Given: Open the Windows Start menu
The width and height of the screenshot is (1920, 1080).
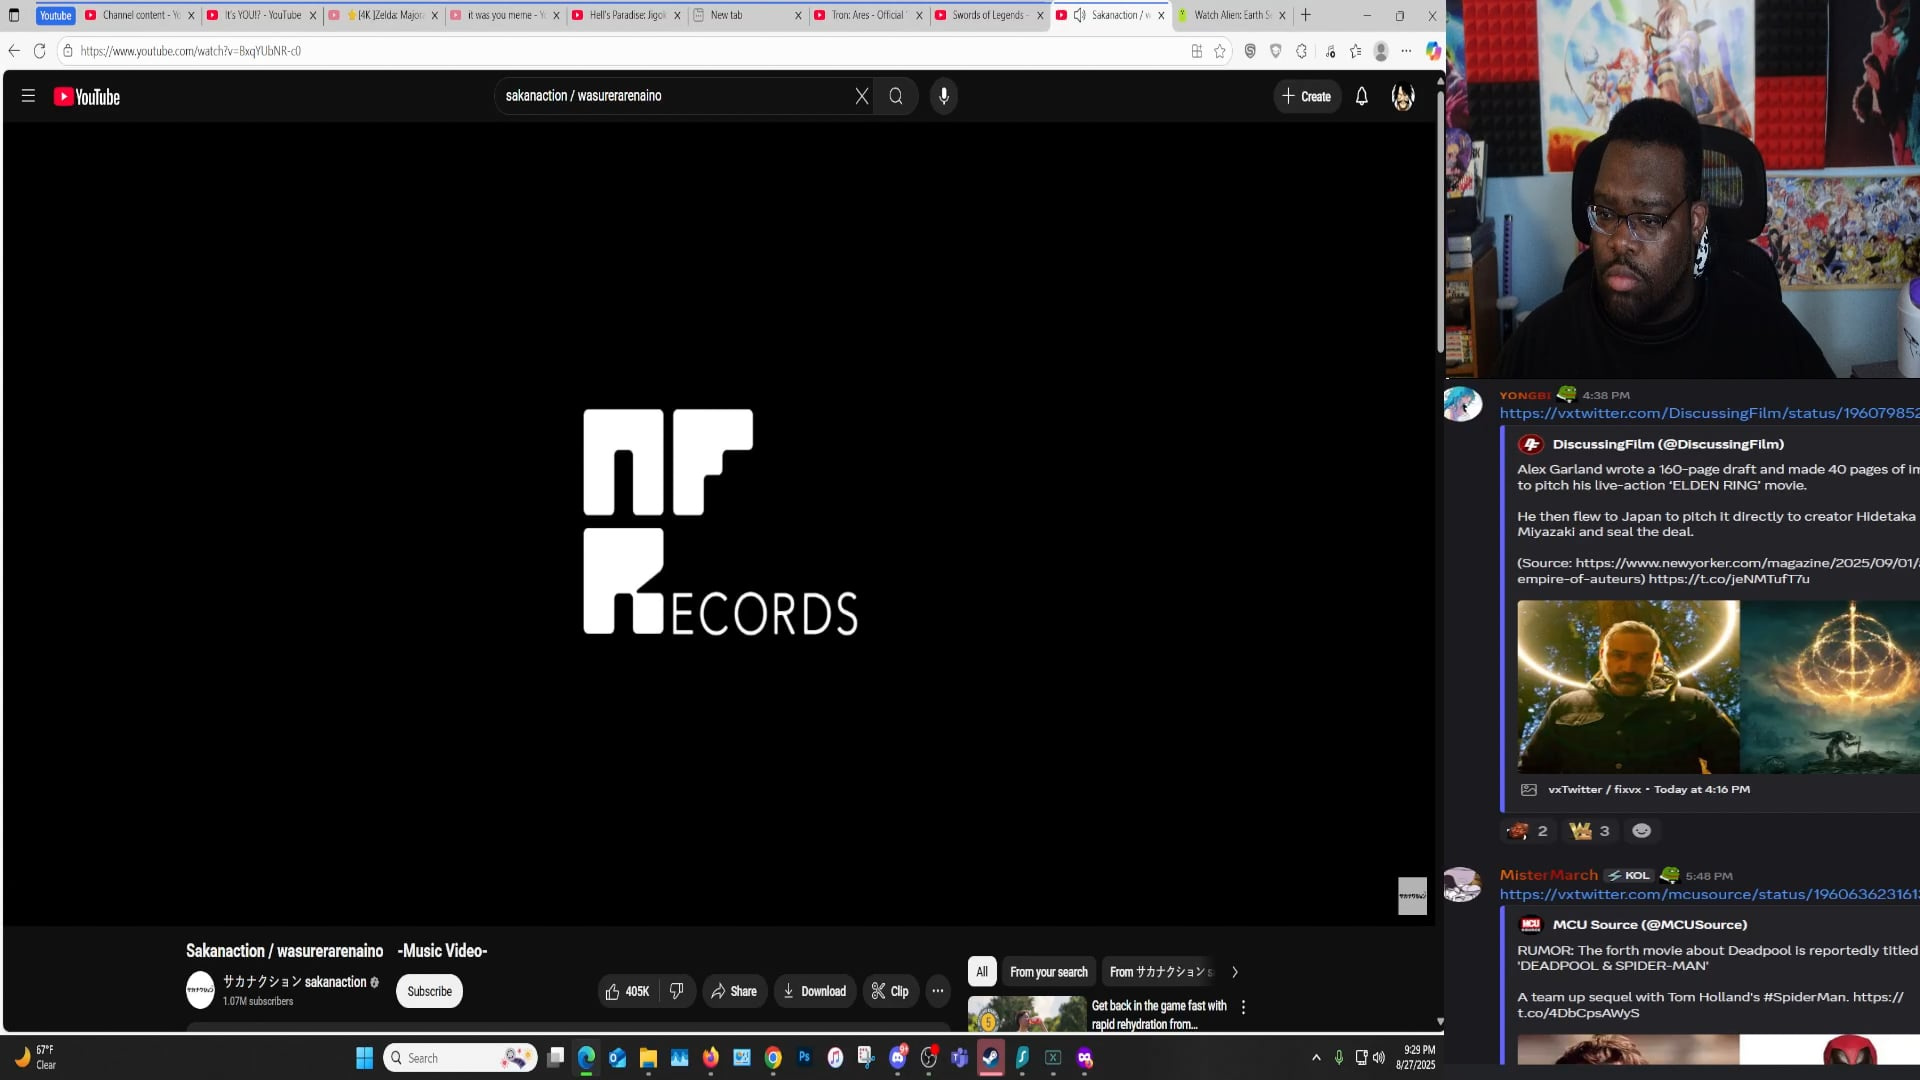Looking at the screenshot, I should [364, 1058].
